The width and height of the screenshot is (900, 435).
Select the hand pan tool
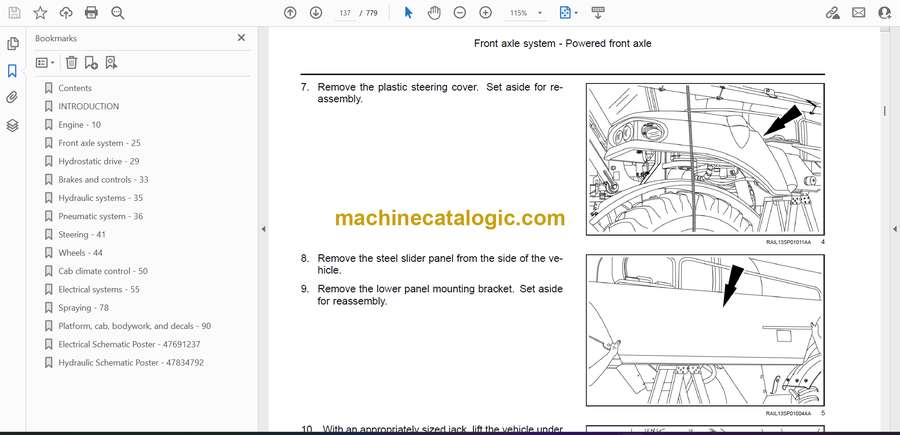tap(434, 13)
